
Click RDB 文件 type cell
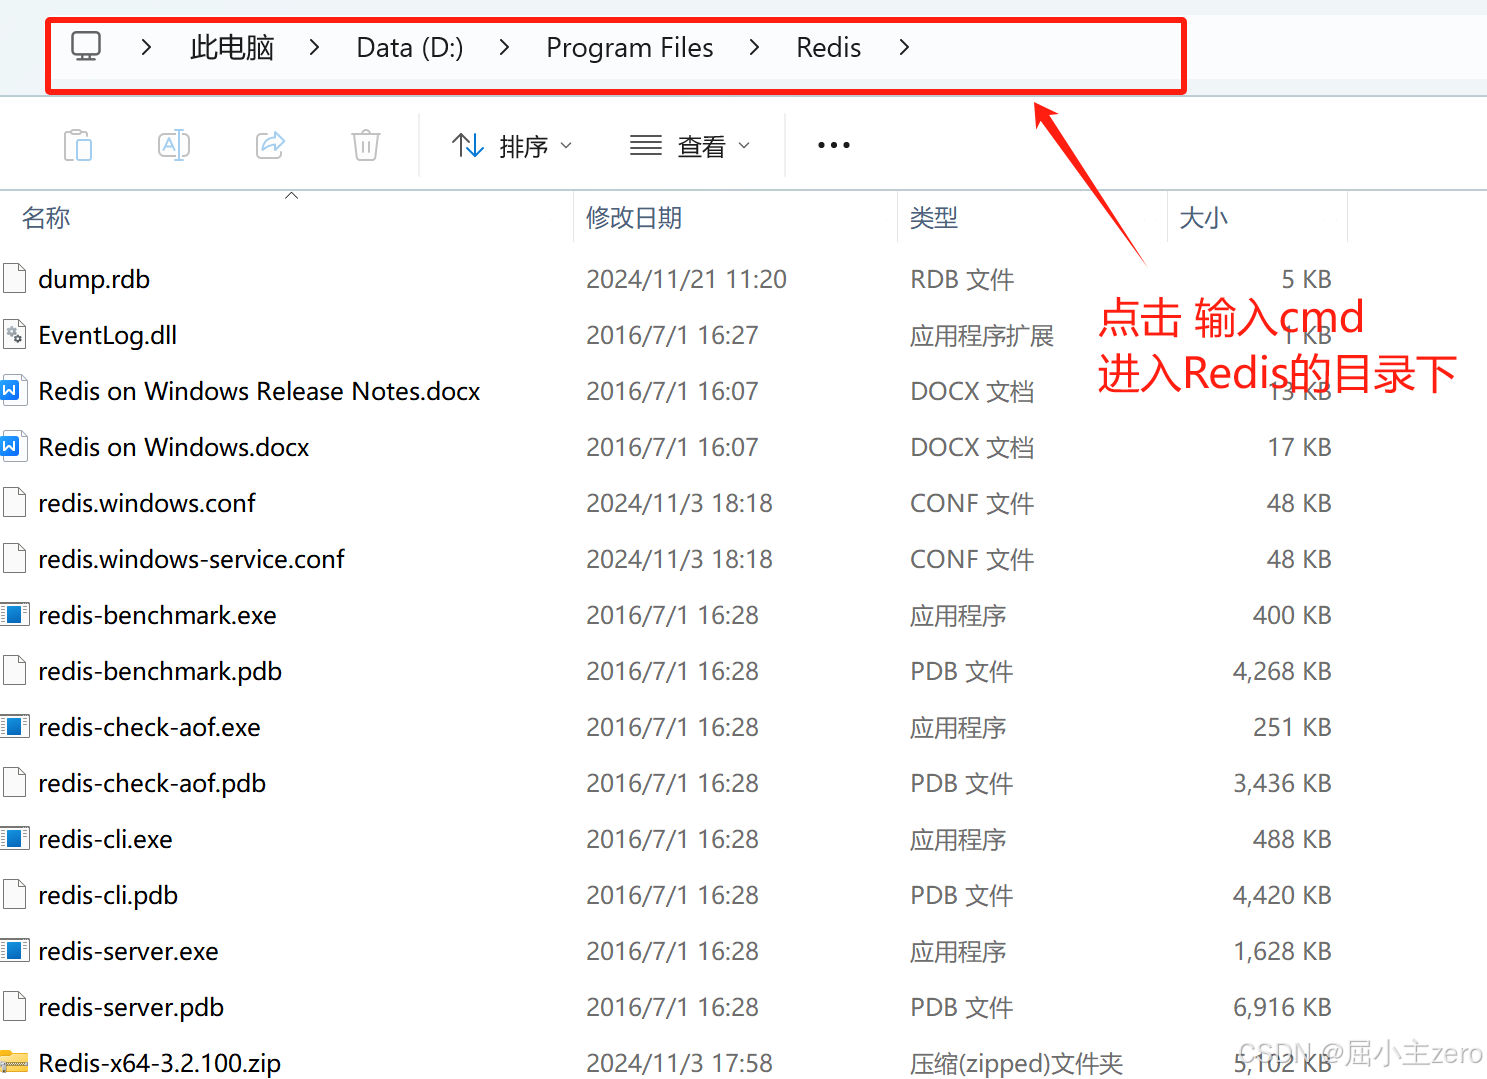(x=962, y=279)
